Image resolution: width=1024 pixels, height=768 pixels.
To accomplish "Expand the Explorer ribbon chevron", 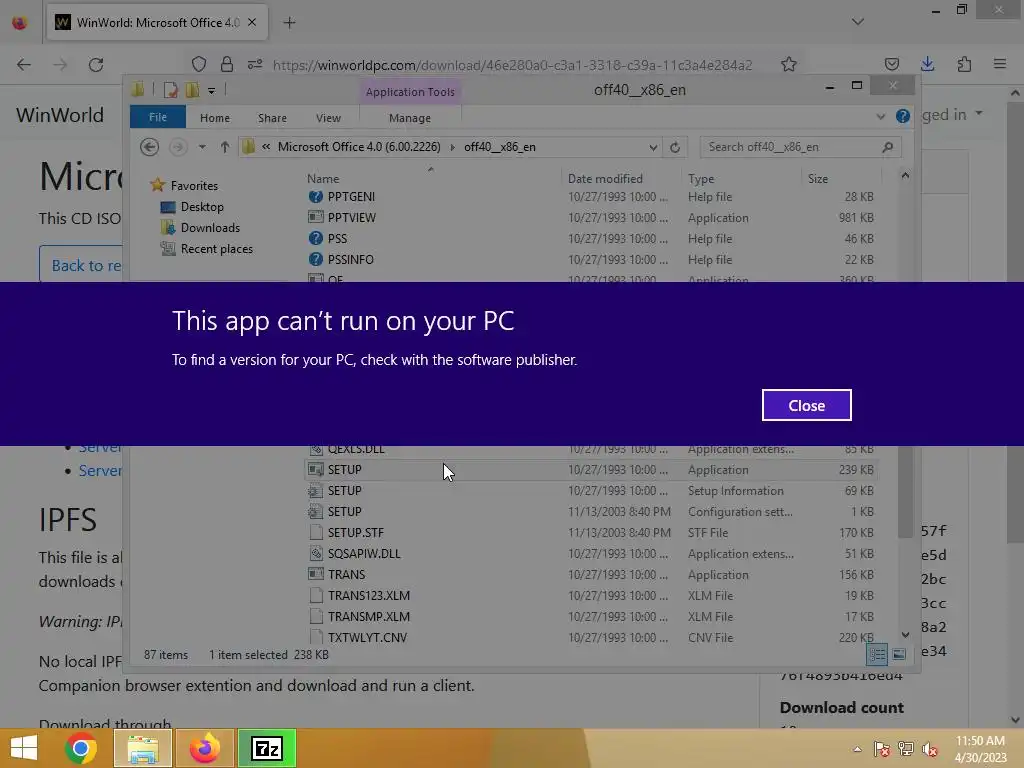I will coord(880,117).
